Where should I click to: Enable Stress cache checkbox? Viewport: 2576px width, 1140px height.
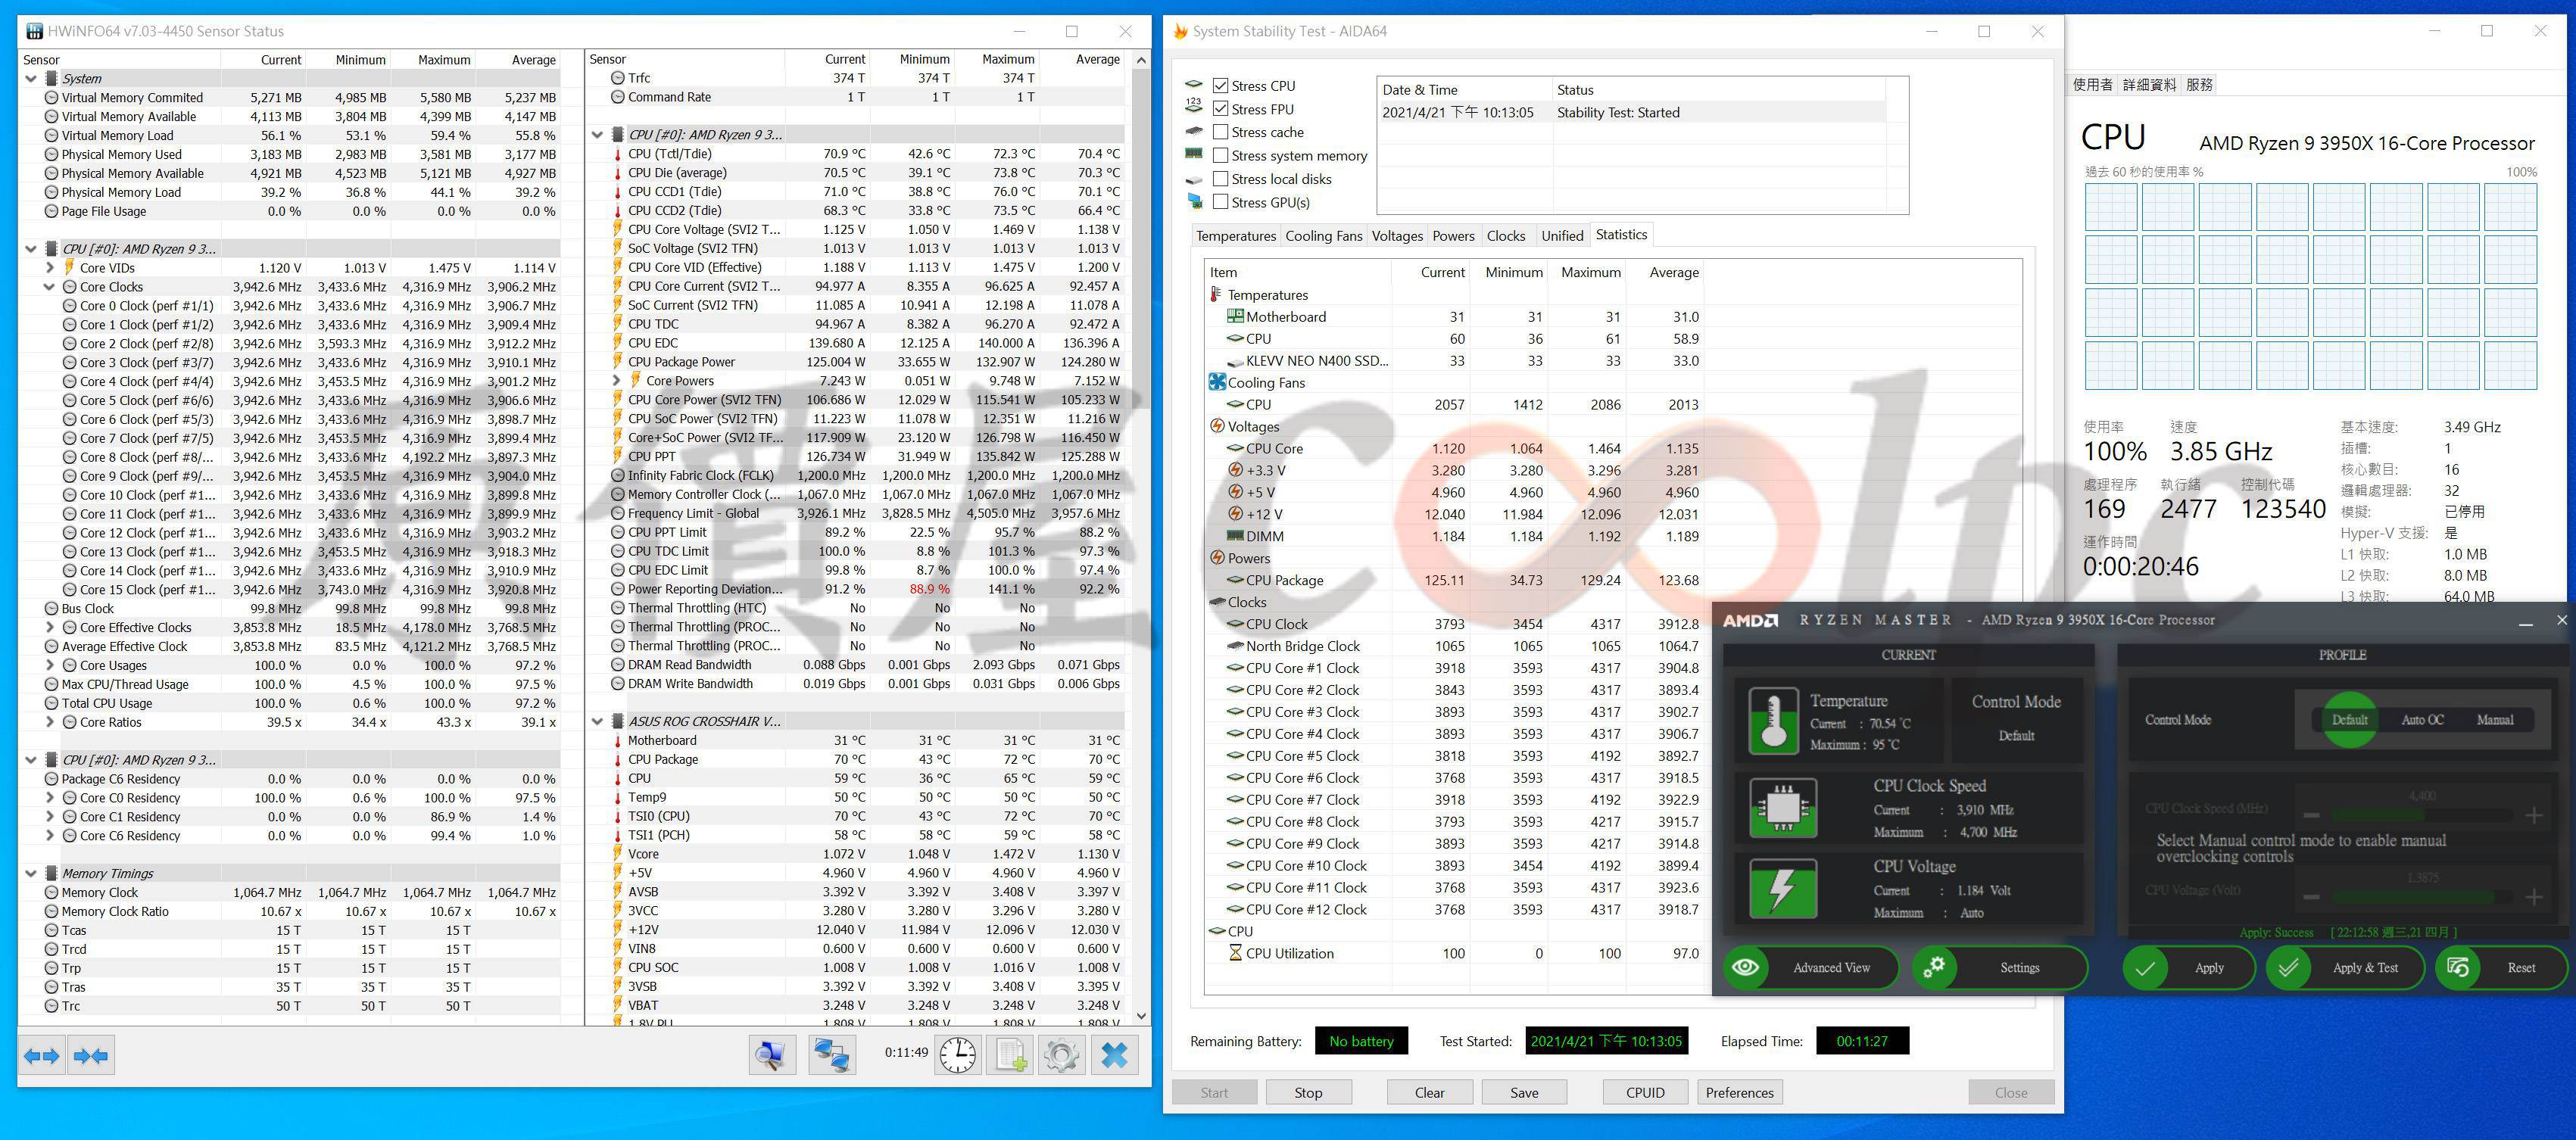[x=1220, y=132]
